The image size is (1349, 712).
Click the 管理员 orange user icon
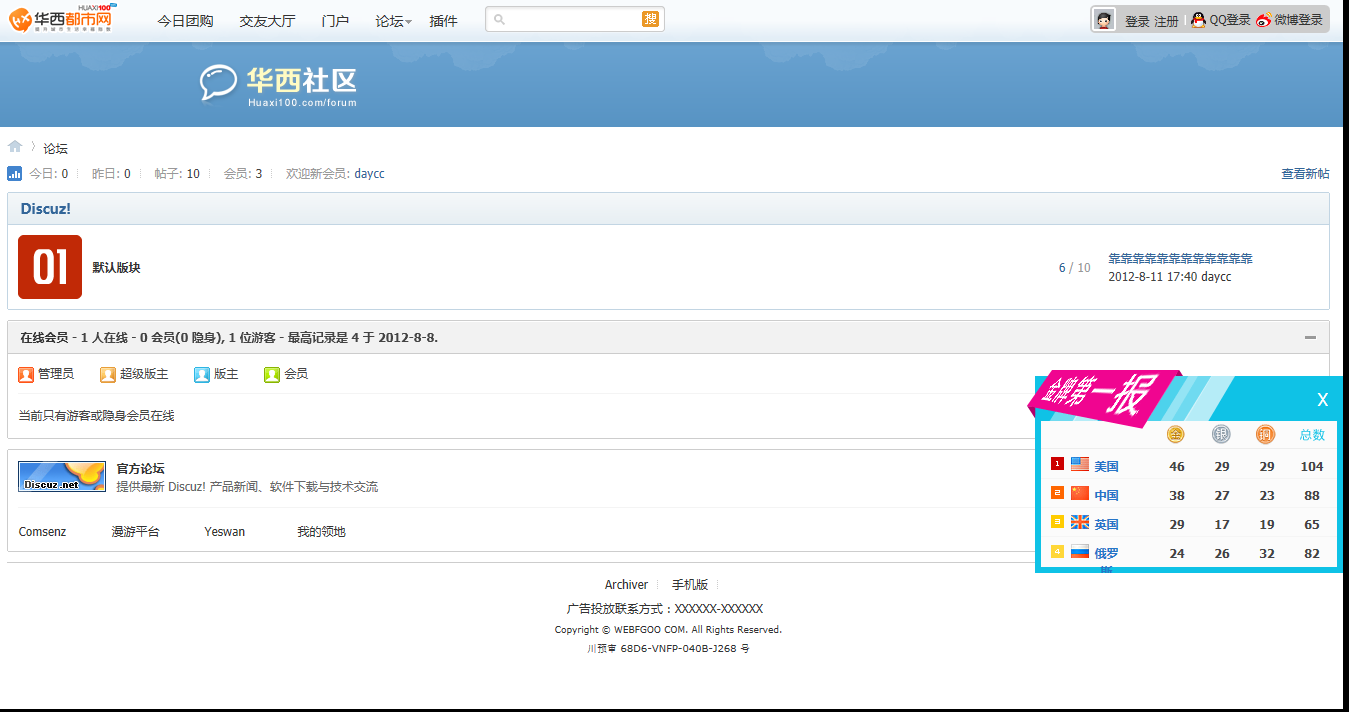point(26,375)
